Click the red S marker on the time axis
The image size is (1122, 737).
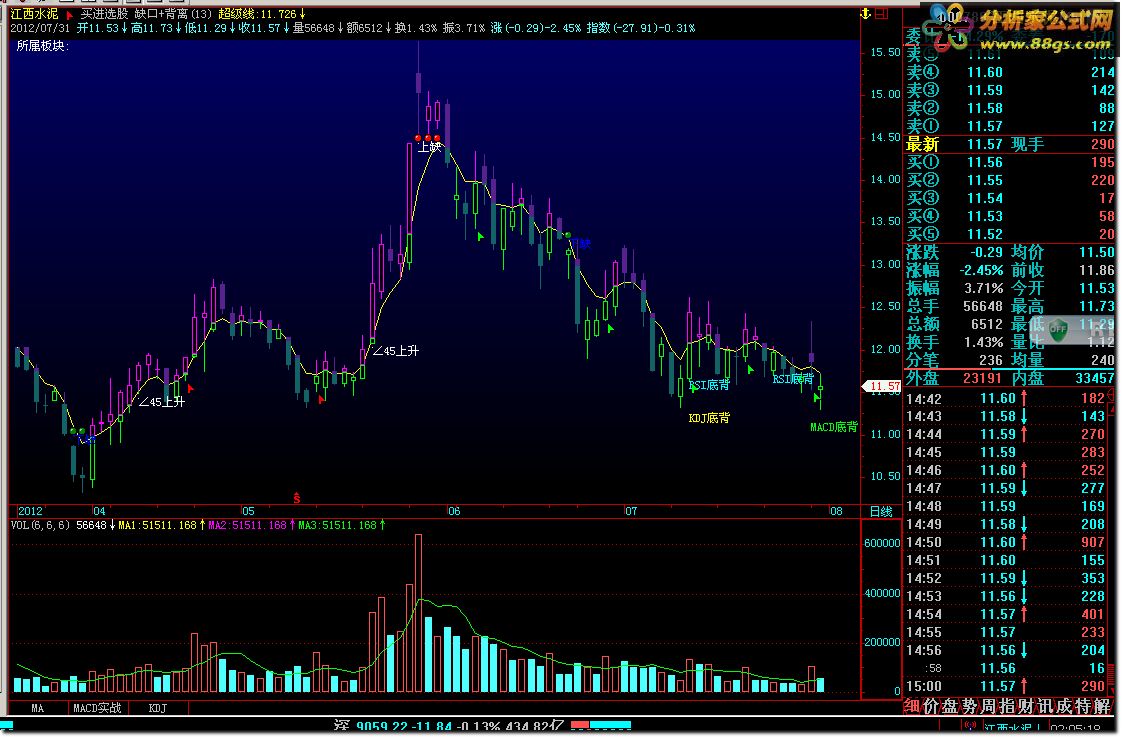click(x=296, y=497)
